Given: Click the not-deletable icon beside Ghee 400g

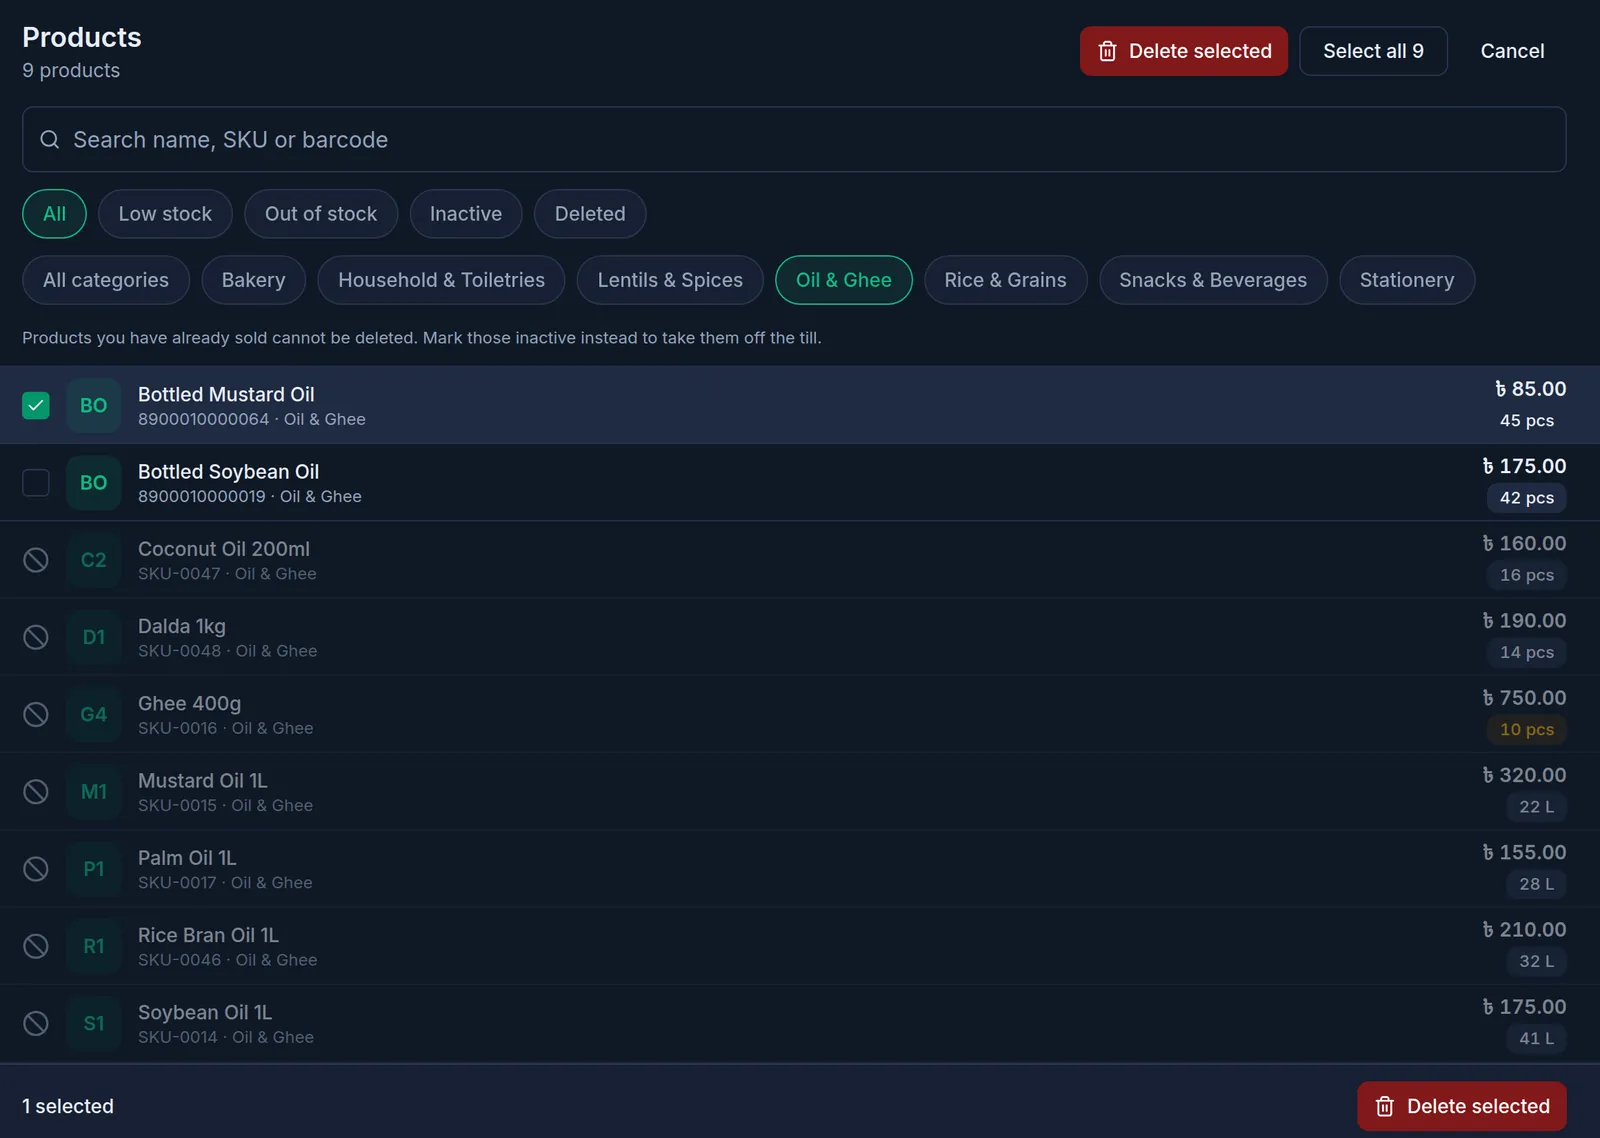Looking at the screenshot, I should (36, 714).
